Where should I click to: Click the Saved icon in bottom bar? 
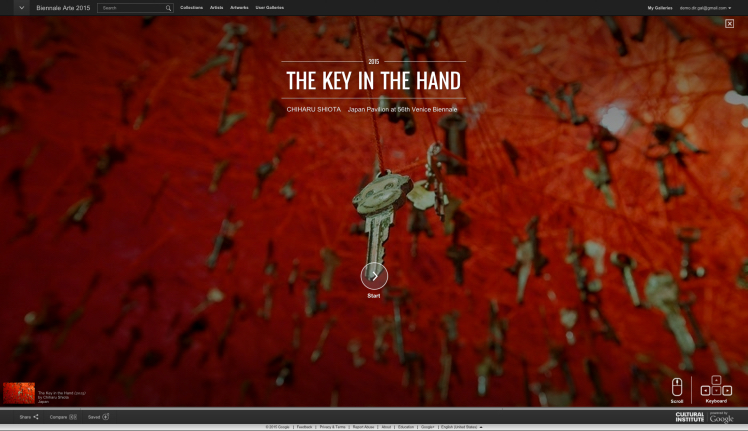coord(105,416)
